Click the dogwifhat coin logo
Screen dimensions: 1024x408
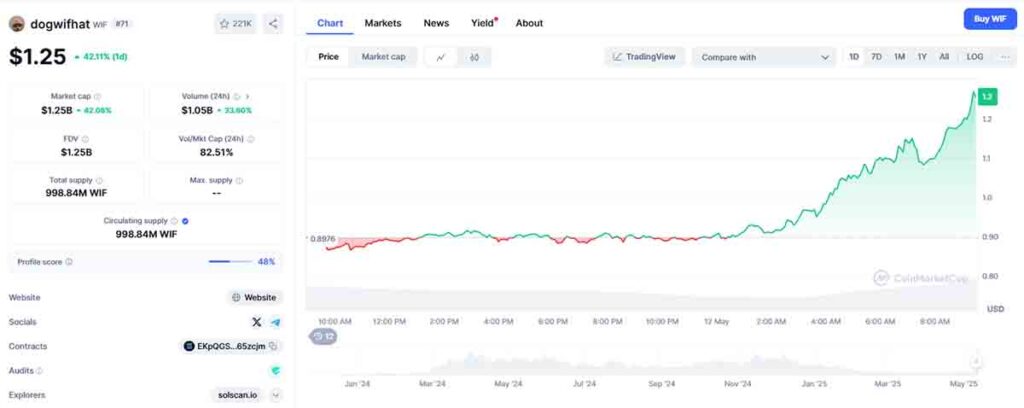[x=16, y=24]
